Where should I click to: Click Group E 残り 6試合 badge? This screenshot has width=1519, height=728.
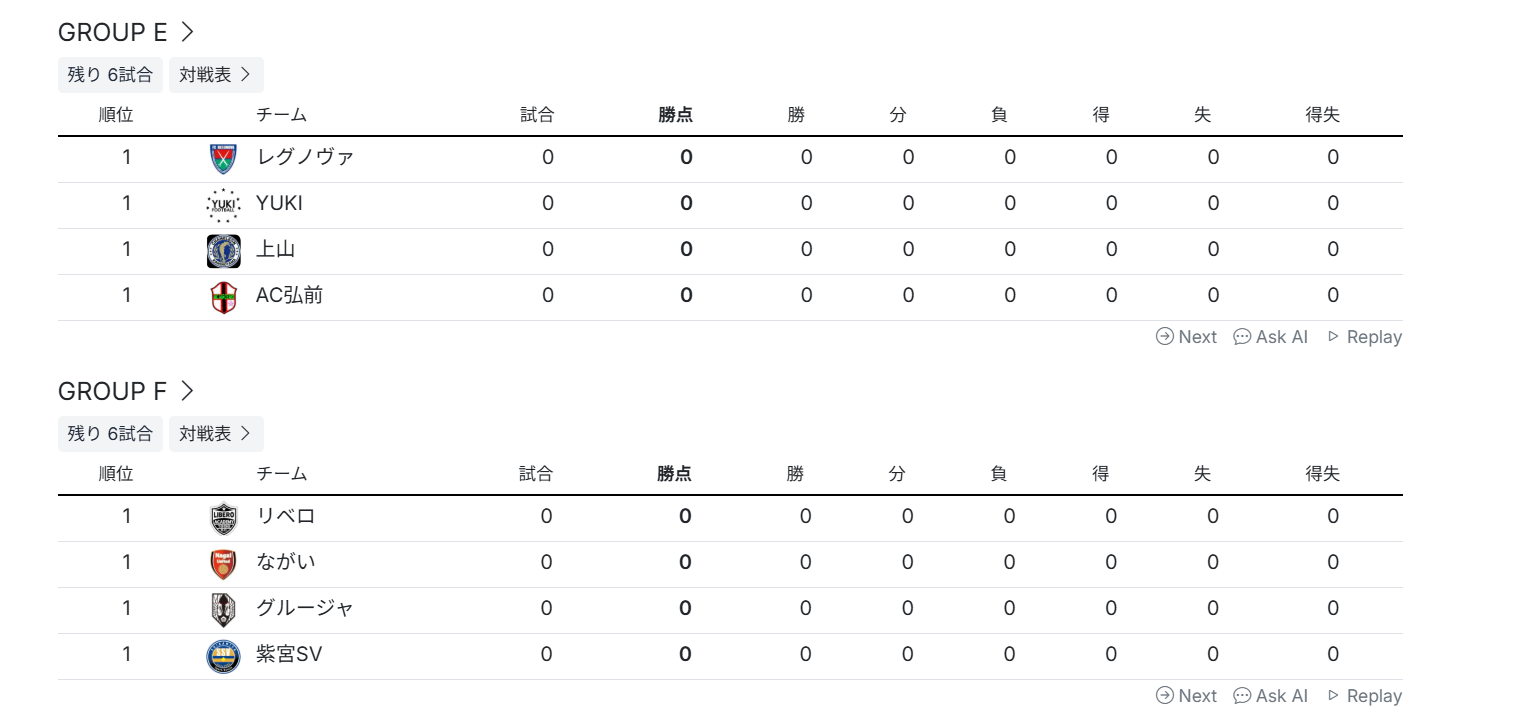[x=110, y=75]
